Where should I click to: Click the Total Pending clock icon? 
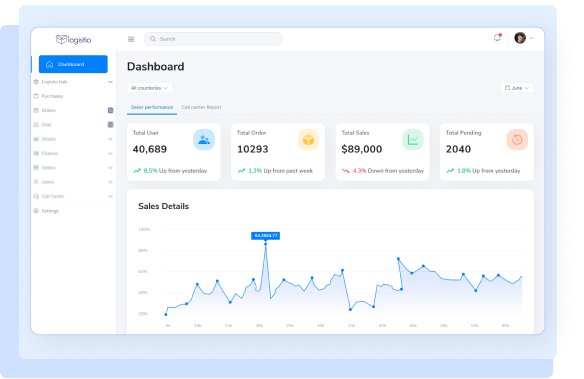[517, 140]
